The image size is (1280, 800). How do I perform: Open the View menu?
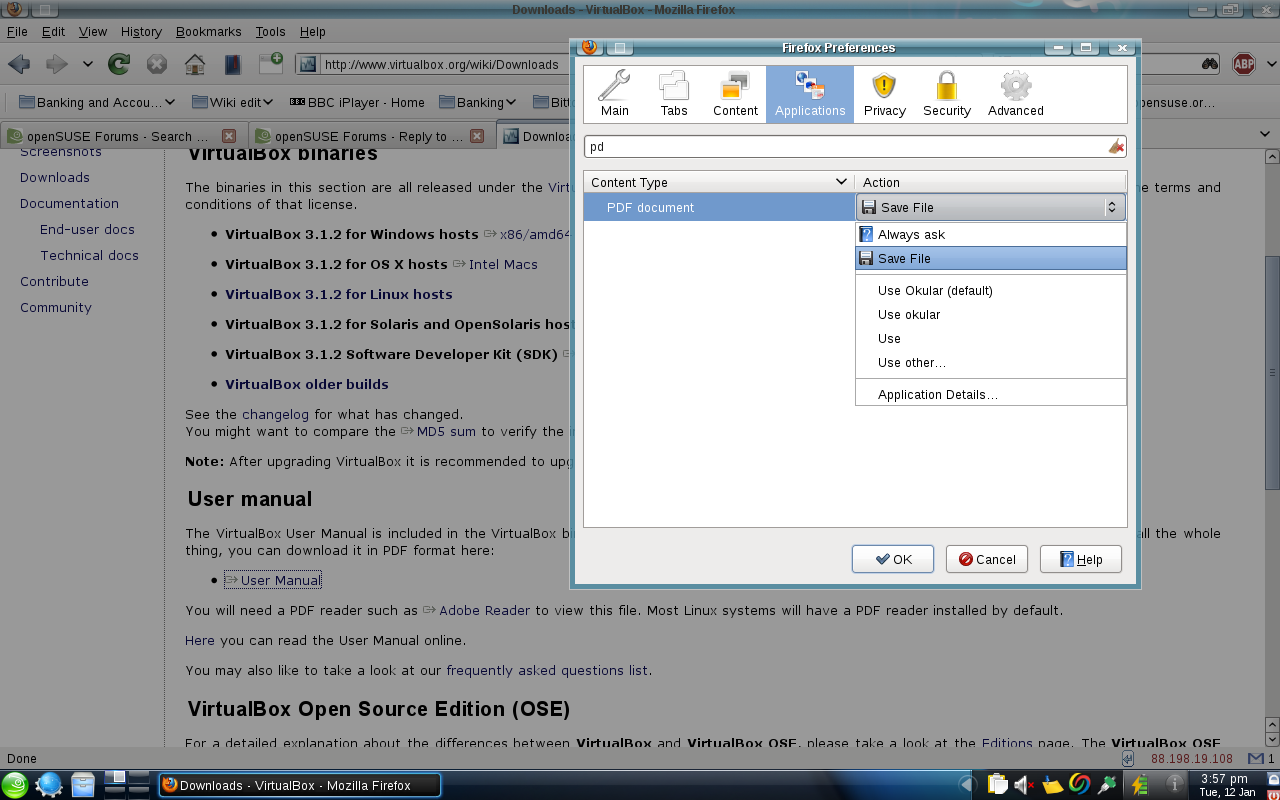coord(93,32)
